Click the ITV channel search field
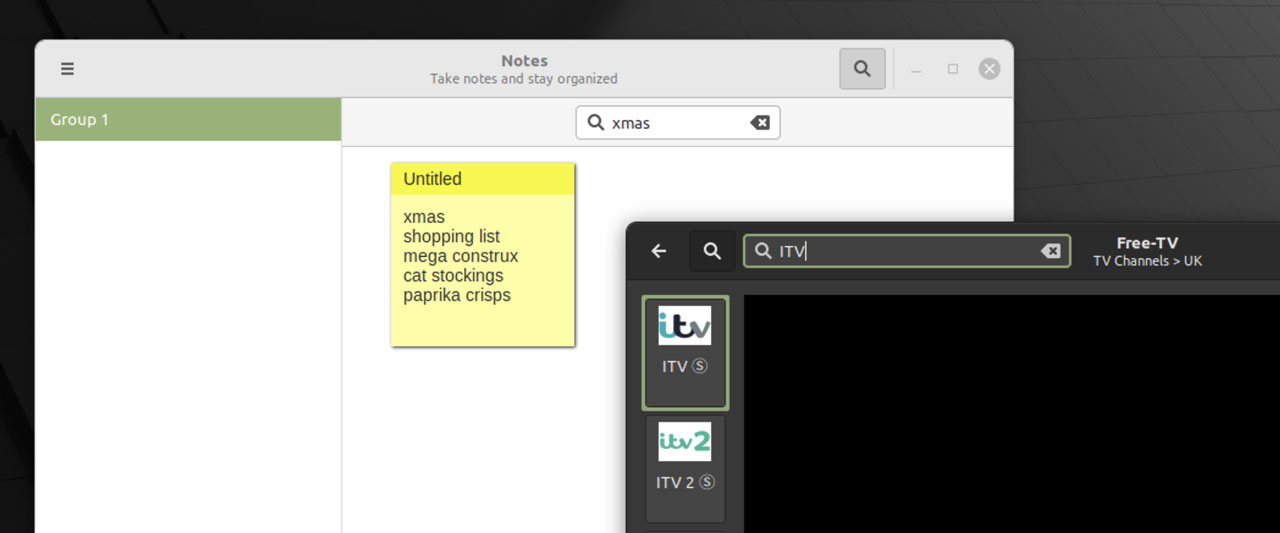 (907, 251)
